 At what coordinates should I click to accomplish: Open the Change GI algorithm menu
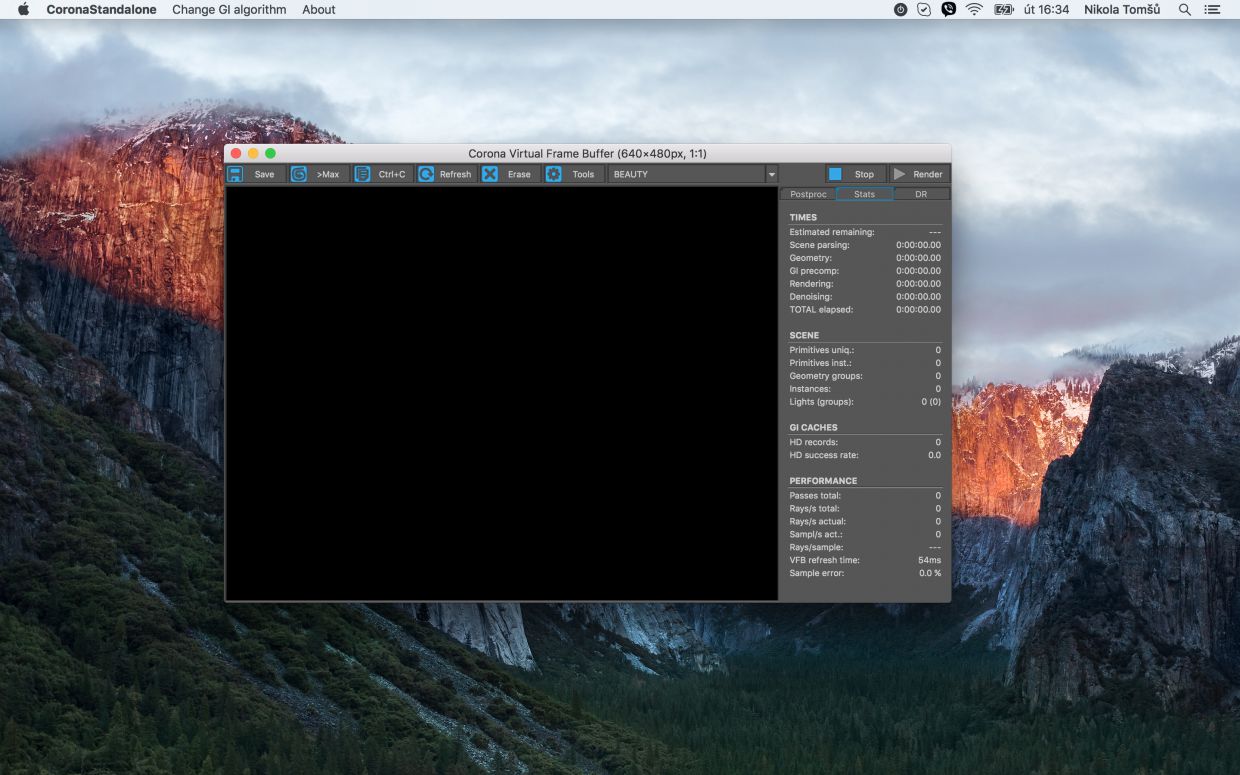[x=229, y=9]
